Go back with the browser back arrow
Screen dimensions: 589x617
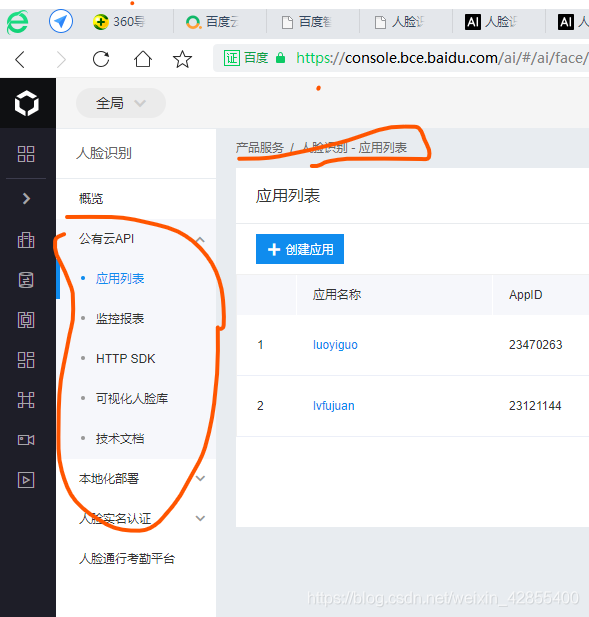[x=20, y=60]
